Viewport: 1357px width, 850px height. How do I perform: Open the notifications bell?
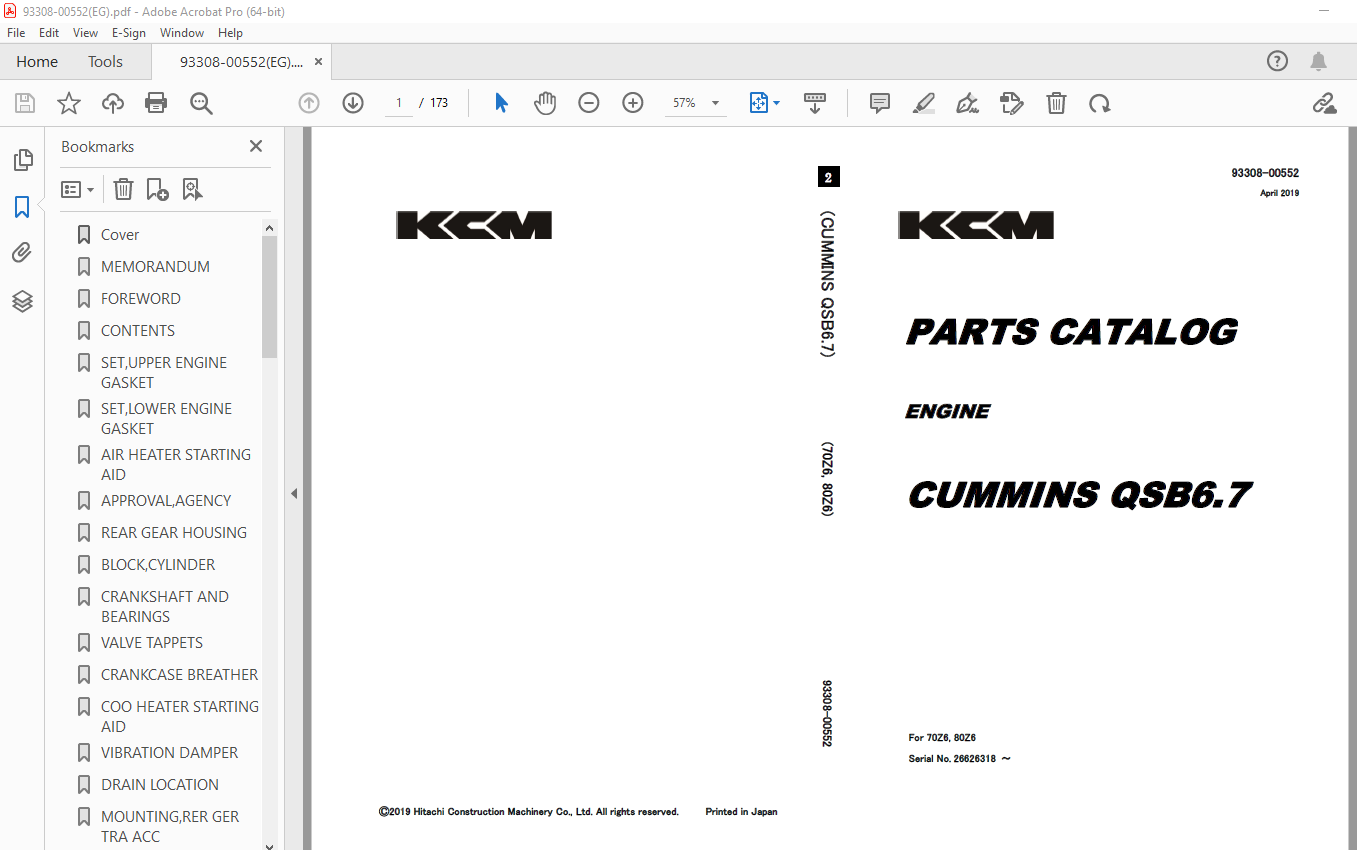point(1318,61)
